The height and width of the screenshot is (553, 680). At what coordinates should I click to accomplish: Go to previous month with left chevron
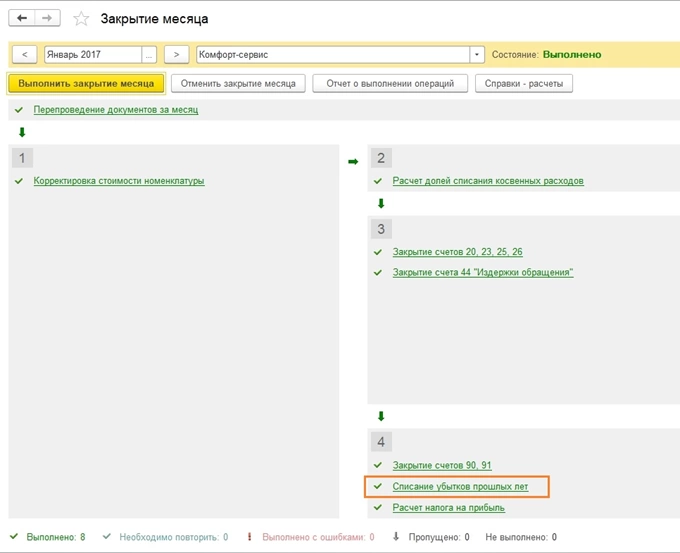click(x=24, y=55)
